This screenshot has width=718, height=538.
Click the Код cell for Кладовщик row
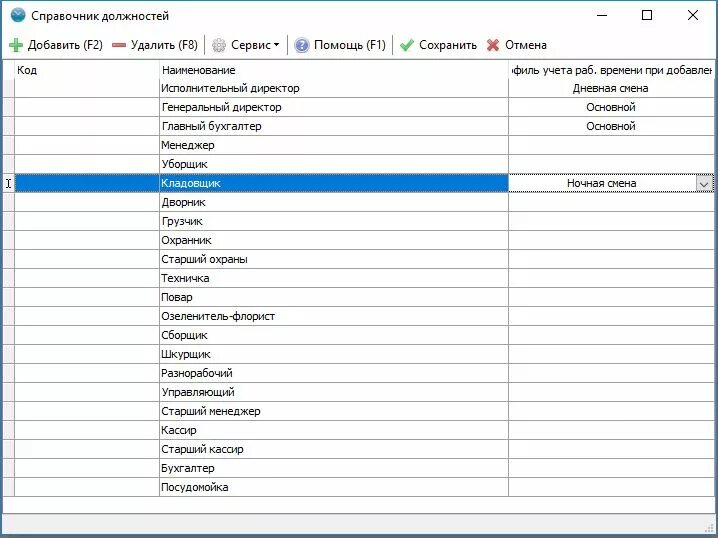[x=87, y=183]
